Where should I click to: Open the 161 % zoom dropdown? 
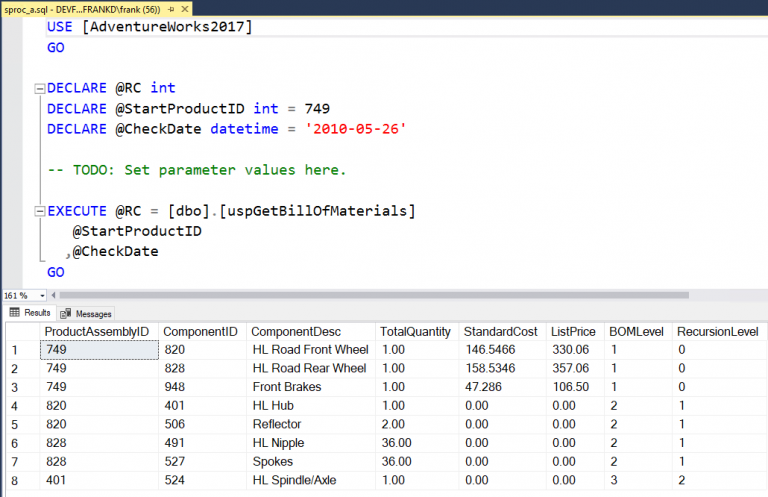point(41,296)
